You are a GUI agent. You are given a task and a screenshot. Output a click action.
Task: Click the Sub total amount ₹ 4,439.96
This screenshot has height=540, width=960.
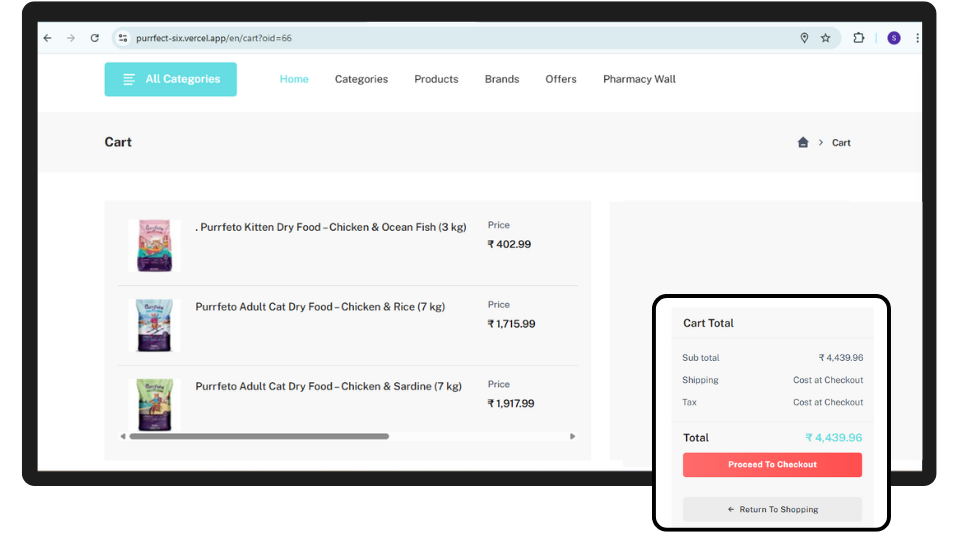[x=841, y=358]
